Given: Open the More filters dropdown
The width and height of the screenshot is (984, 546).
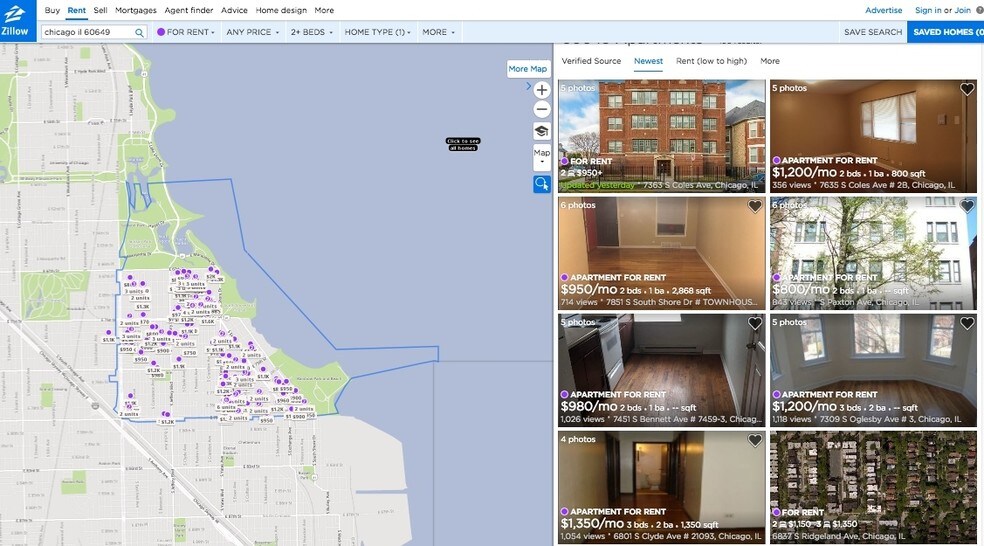Looking at the screenshot, I should click(x=438, y=32).
